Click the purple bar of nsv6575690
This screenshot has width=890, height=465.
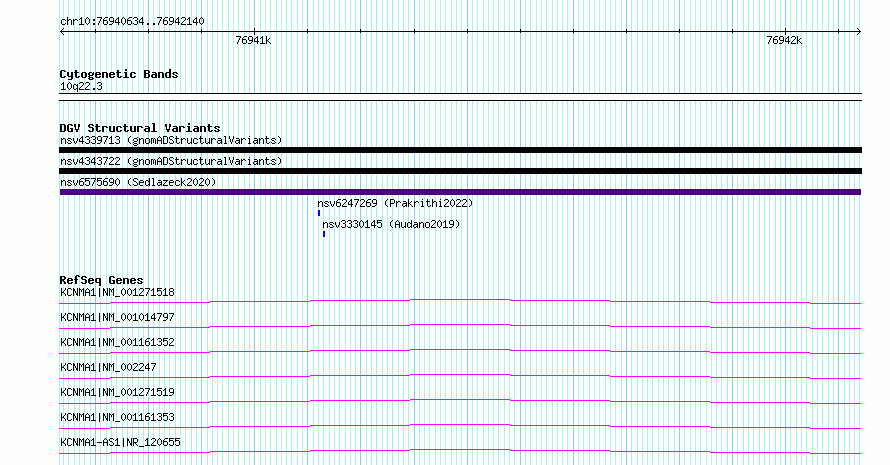pos(460,192)
